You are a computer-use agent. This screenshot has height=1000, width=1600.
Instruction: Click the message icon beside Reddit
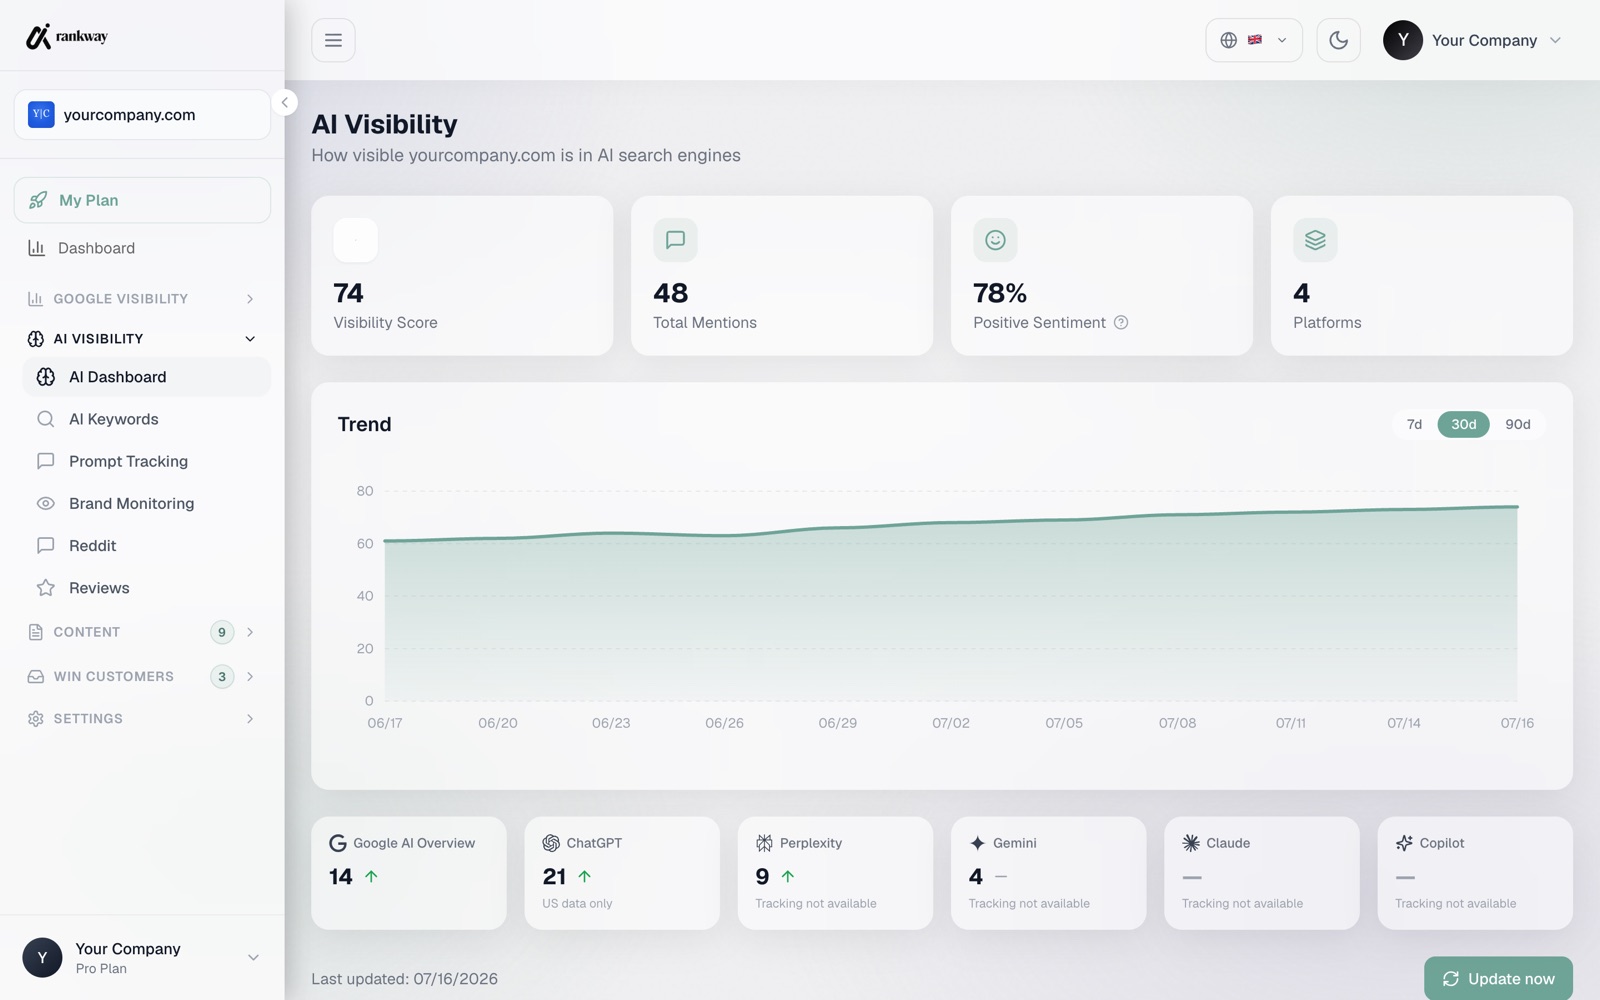pos(45,545)
